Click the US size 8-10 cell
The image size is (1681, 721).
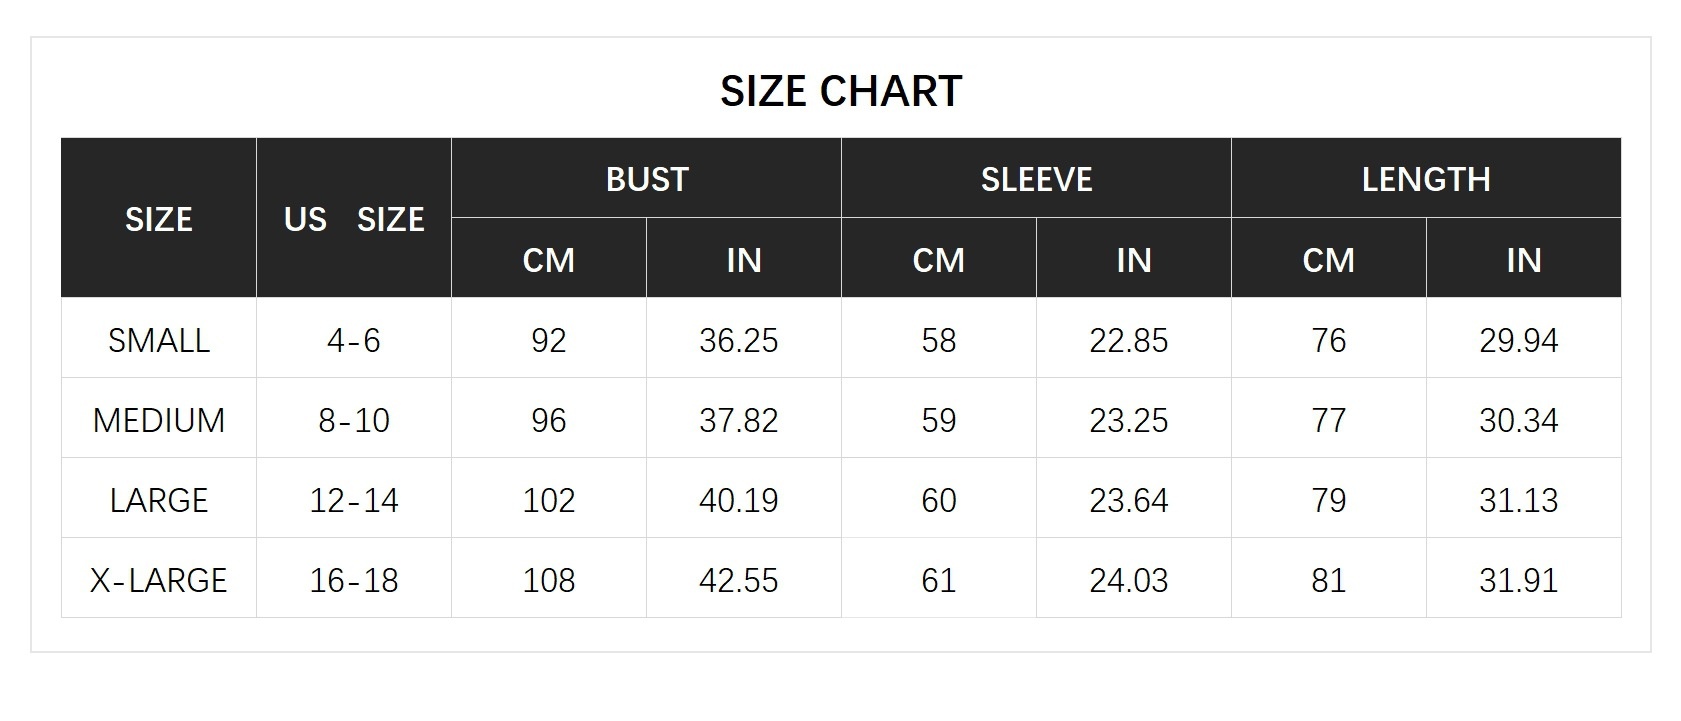point(354,420)
